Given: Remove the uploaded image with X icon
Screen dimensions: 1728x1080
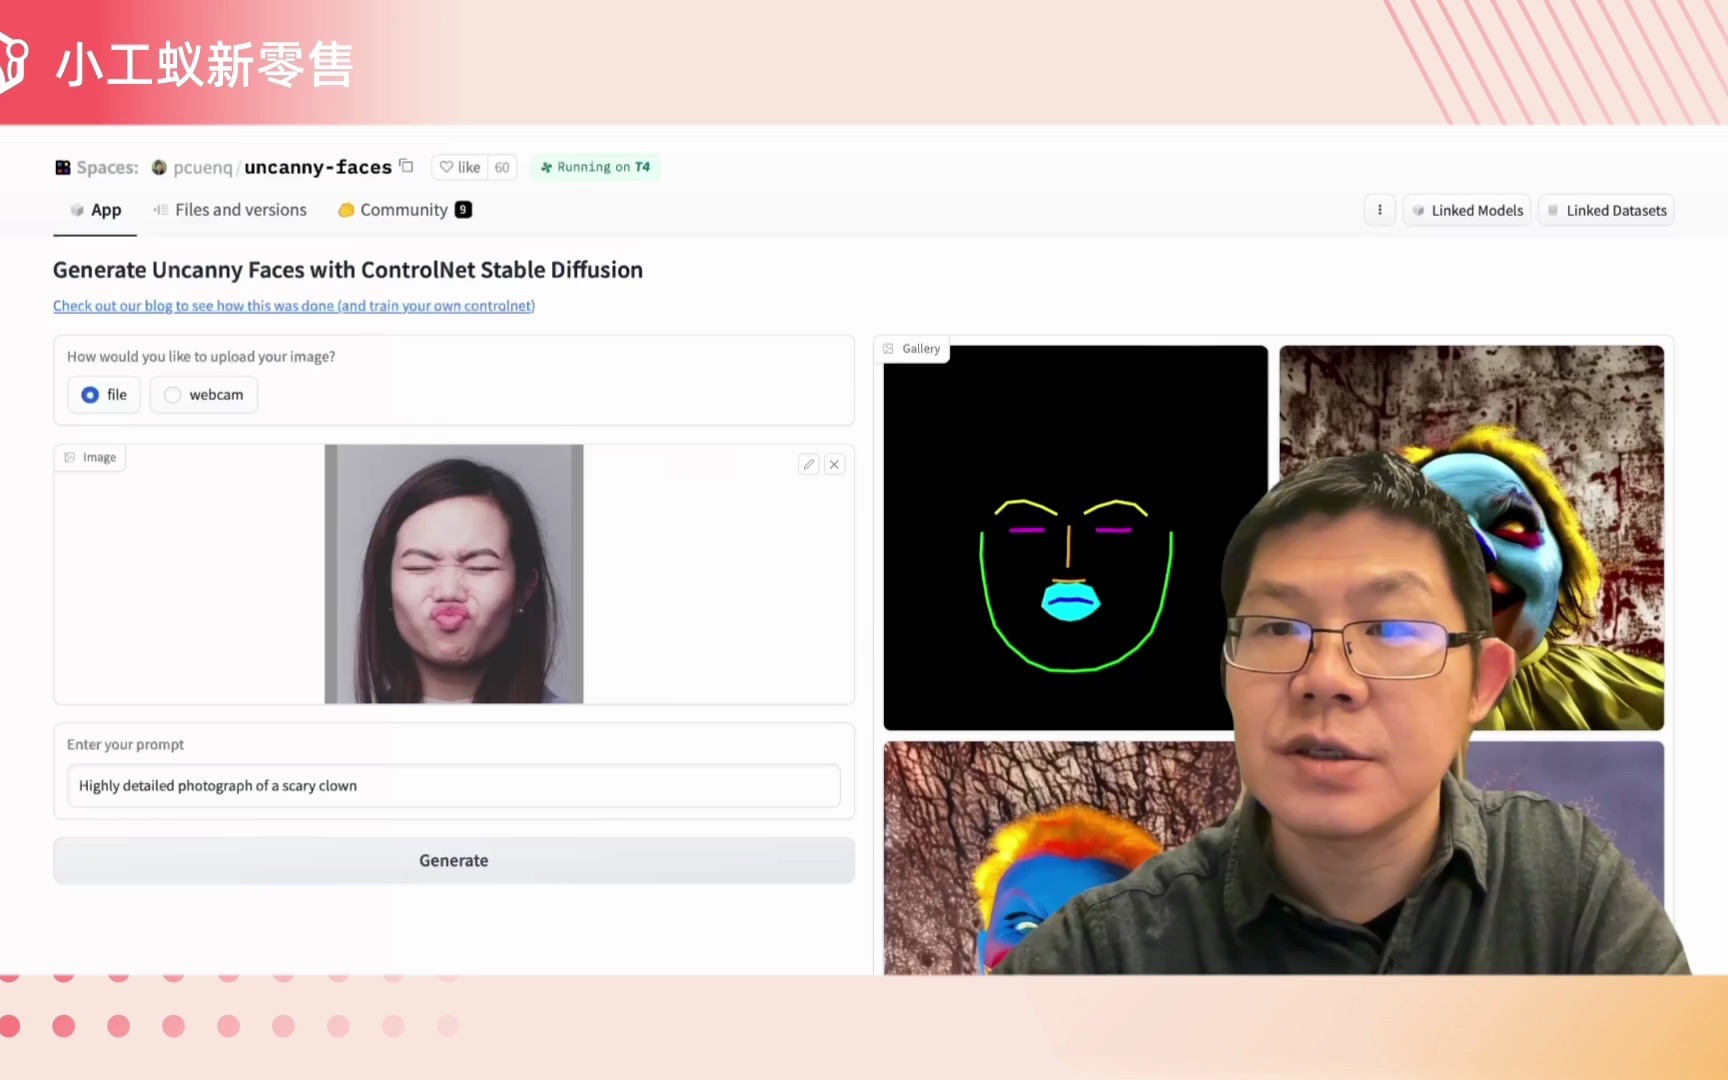Looking at the screenshot, I should (834, 464).
